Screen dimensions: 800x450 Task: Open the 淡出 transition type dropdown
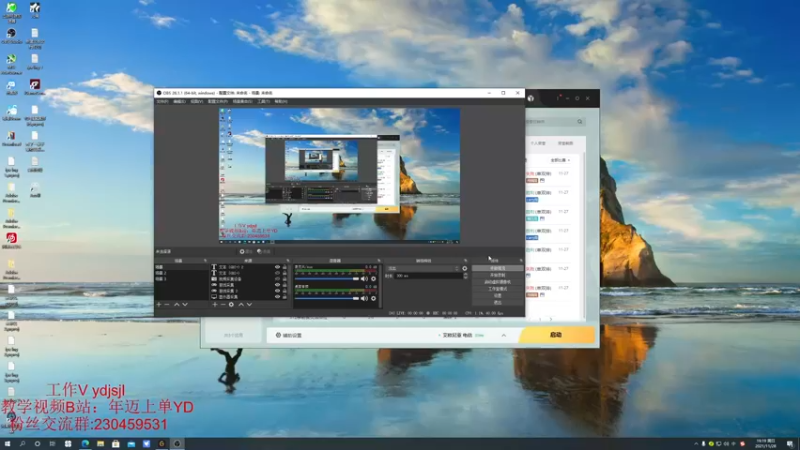pyautogui.click(x=423, y=268)
